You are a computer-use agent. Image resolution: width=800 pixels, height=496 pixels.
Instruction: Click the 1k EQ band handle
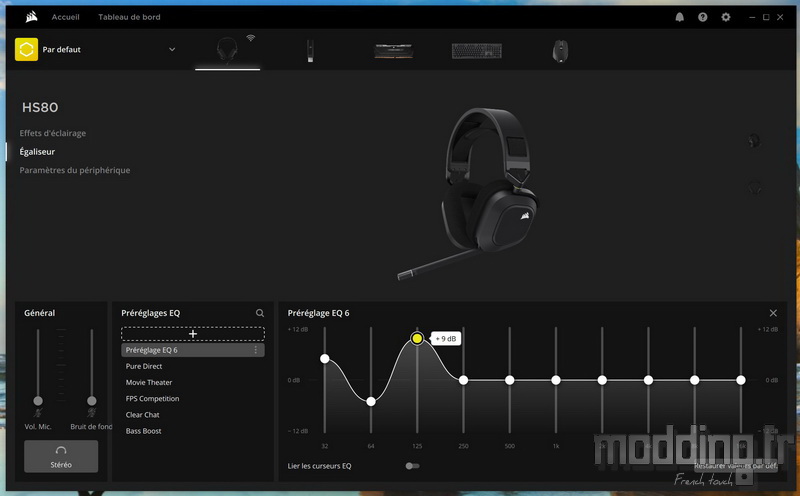point(556,380)
